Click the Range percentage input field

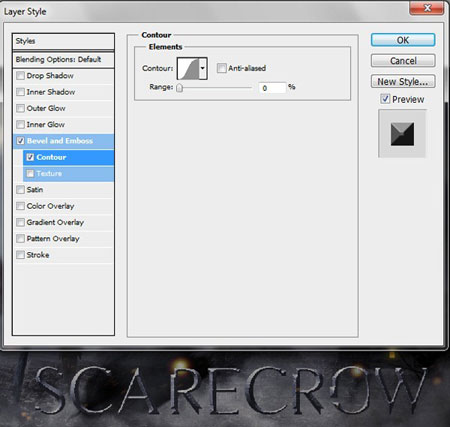point(272,88)
